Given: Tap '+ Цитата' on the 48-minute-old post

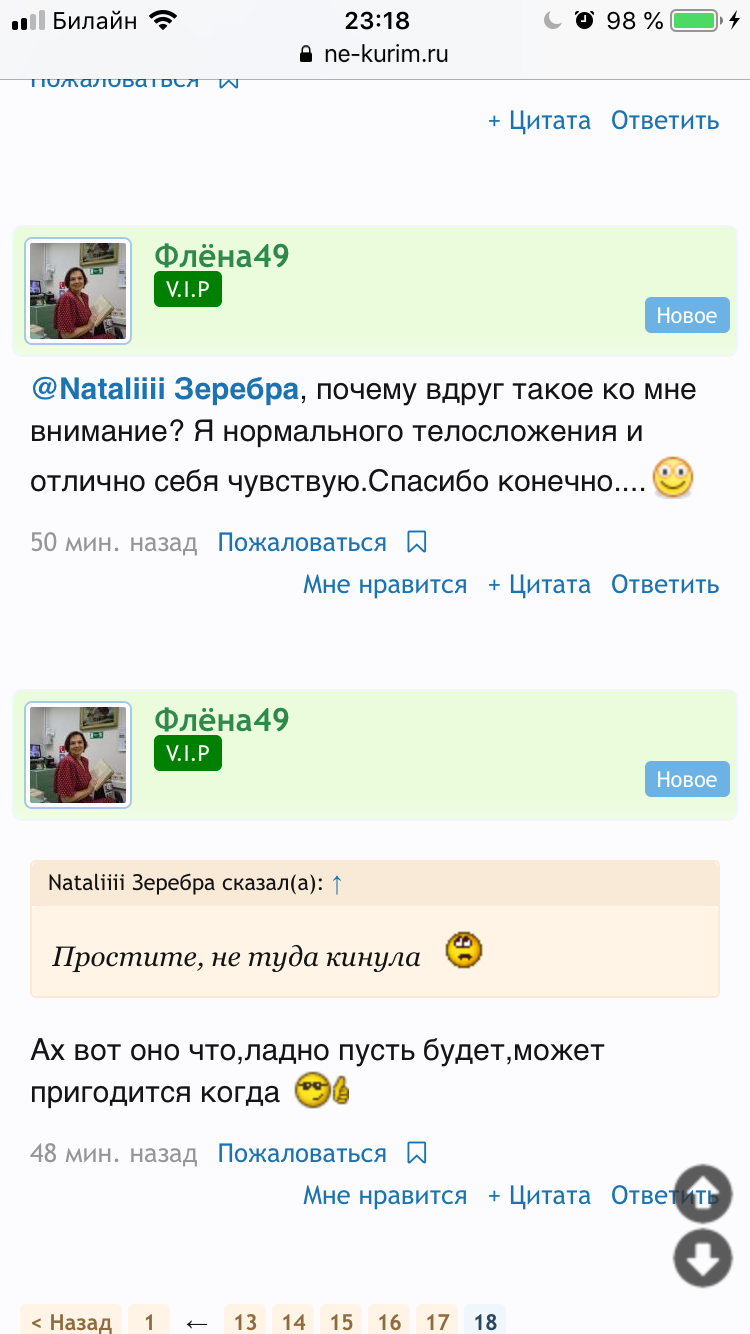Looking at the screenshot, I should click(x=539, y=1195).
